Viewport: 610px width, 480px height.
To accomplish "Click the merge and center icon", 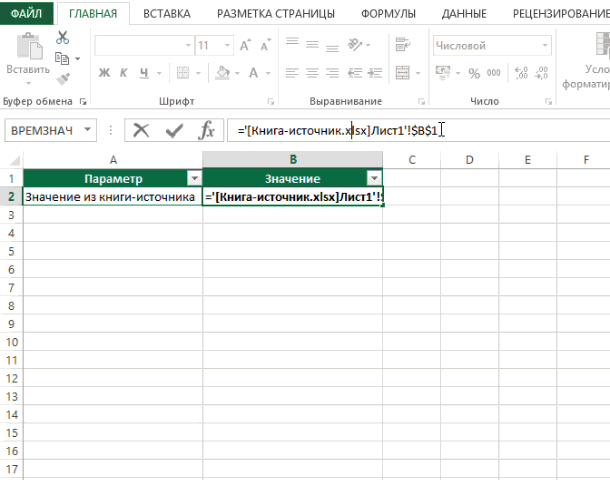I will [x=402, y=73].
